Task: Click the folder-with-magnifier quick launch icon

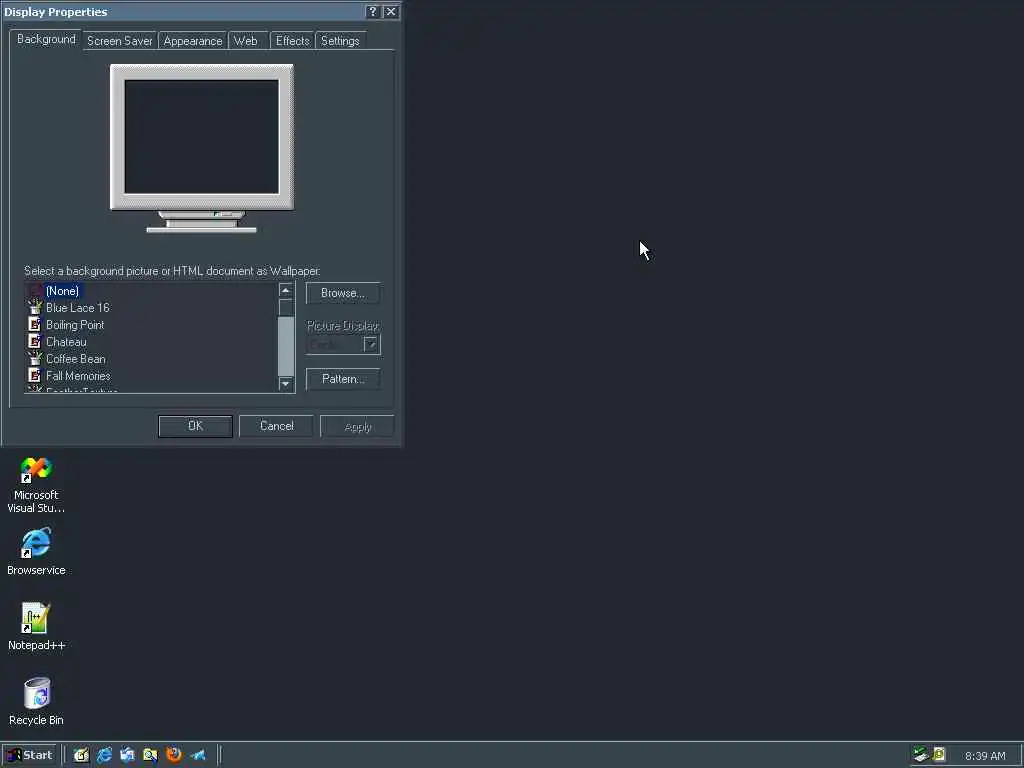Action: [x=150, y=755]
